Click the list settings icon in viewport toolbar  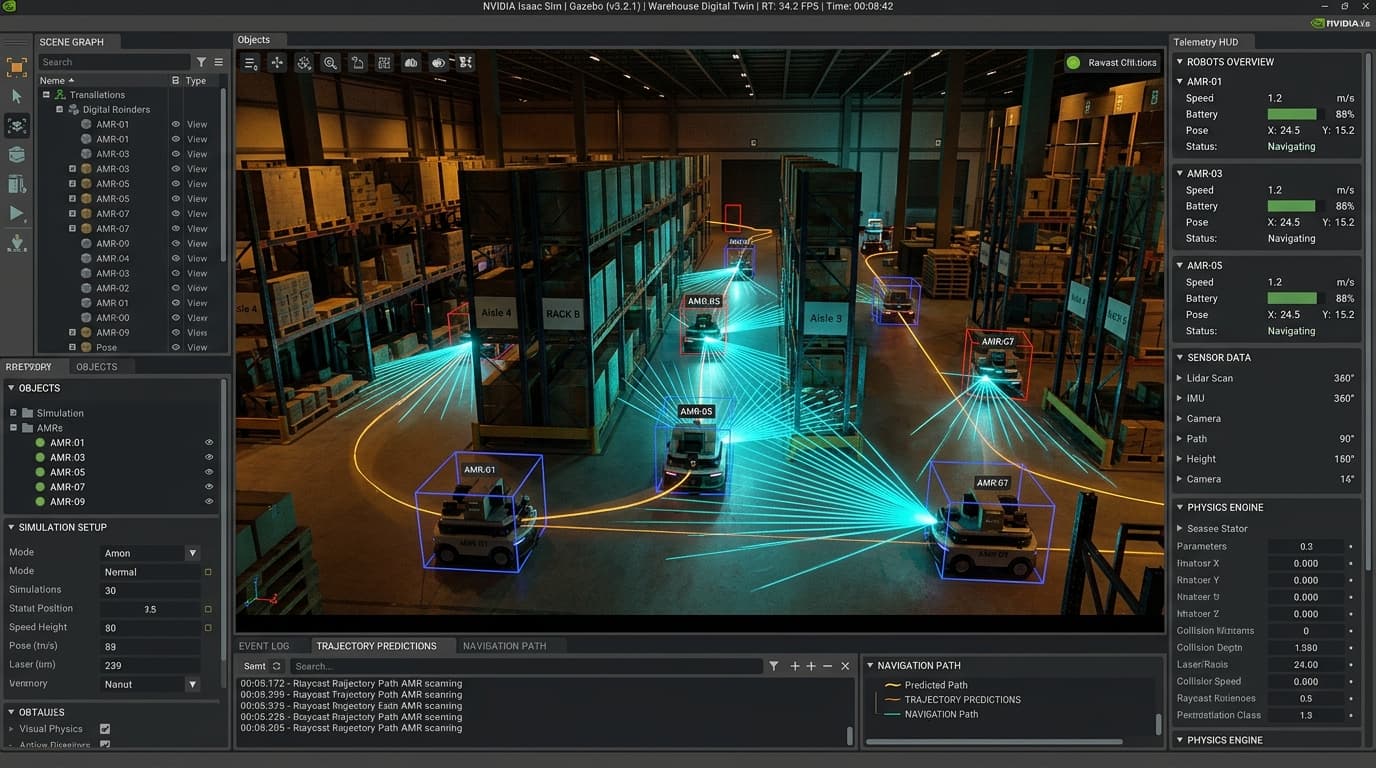[251, 63]
